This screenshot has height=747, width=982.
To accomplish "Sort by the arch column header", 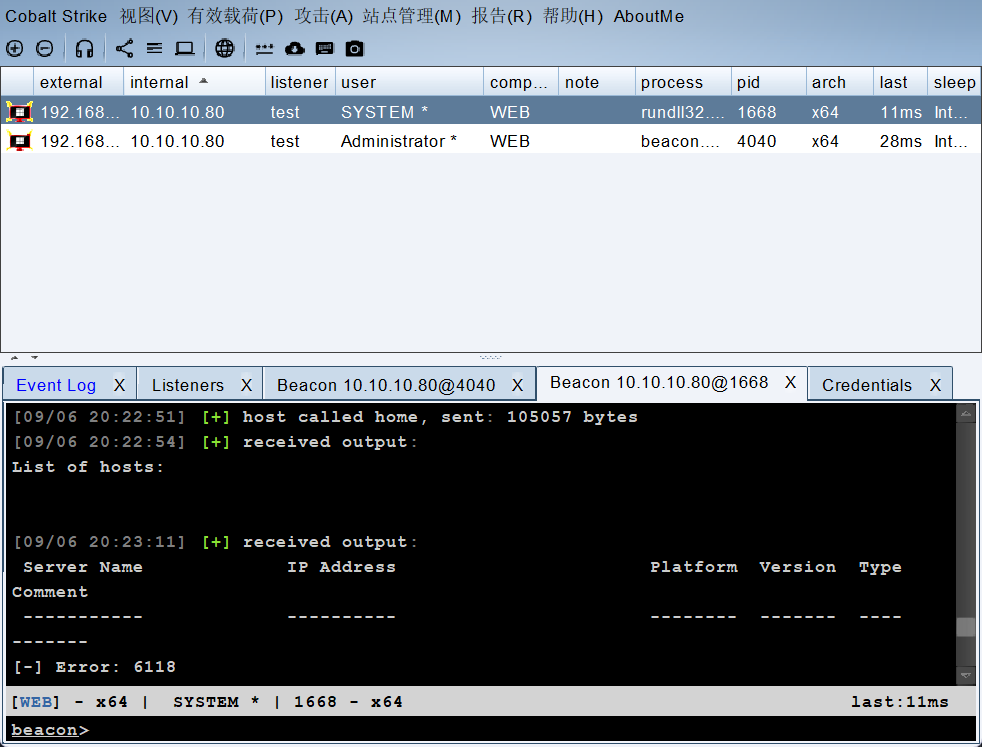I will tap(840, 82).
